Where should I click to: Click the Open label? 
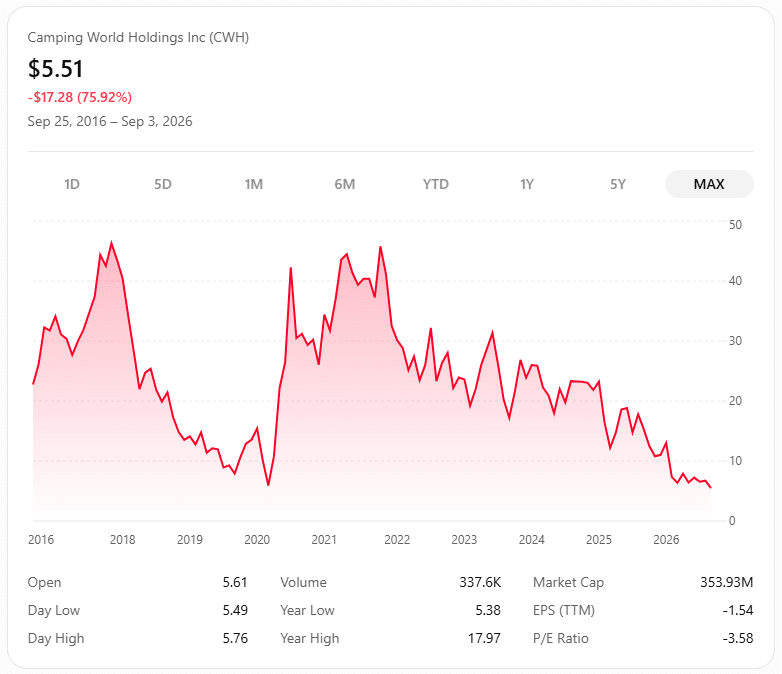point(44,582)
